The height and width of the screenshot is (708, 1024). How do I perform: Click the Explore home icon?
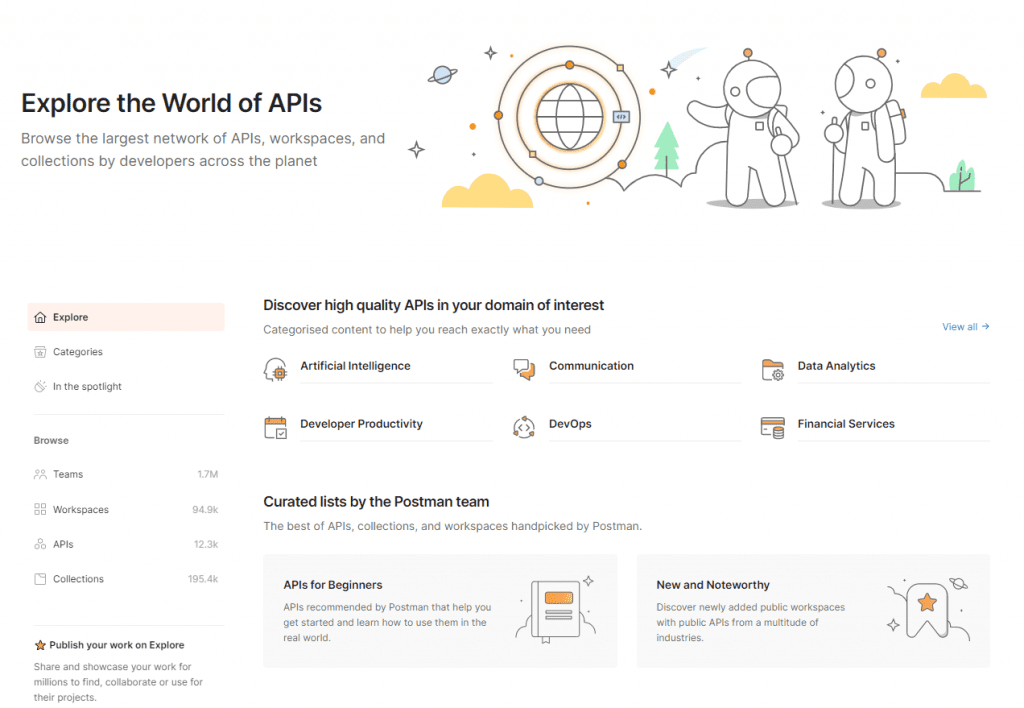coord(40,317)
